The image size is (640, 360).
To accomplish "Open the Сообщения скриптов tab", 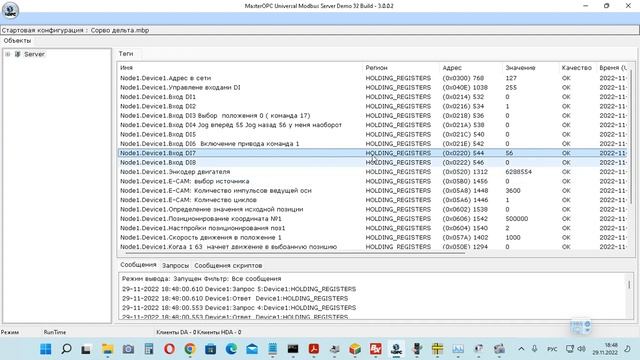I will coord(228,265).
